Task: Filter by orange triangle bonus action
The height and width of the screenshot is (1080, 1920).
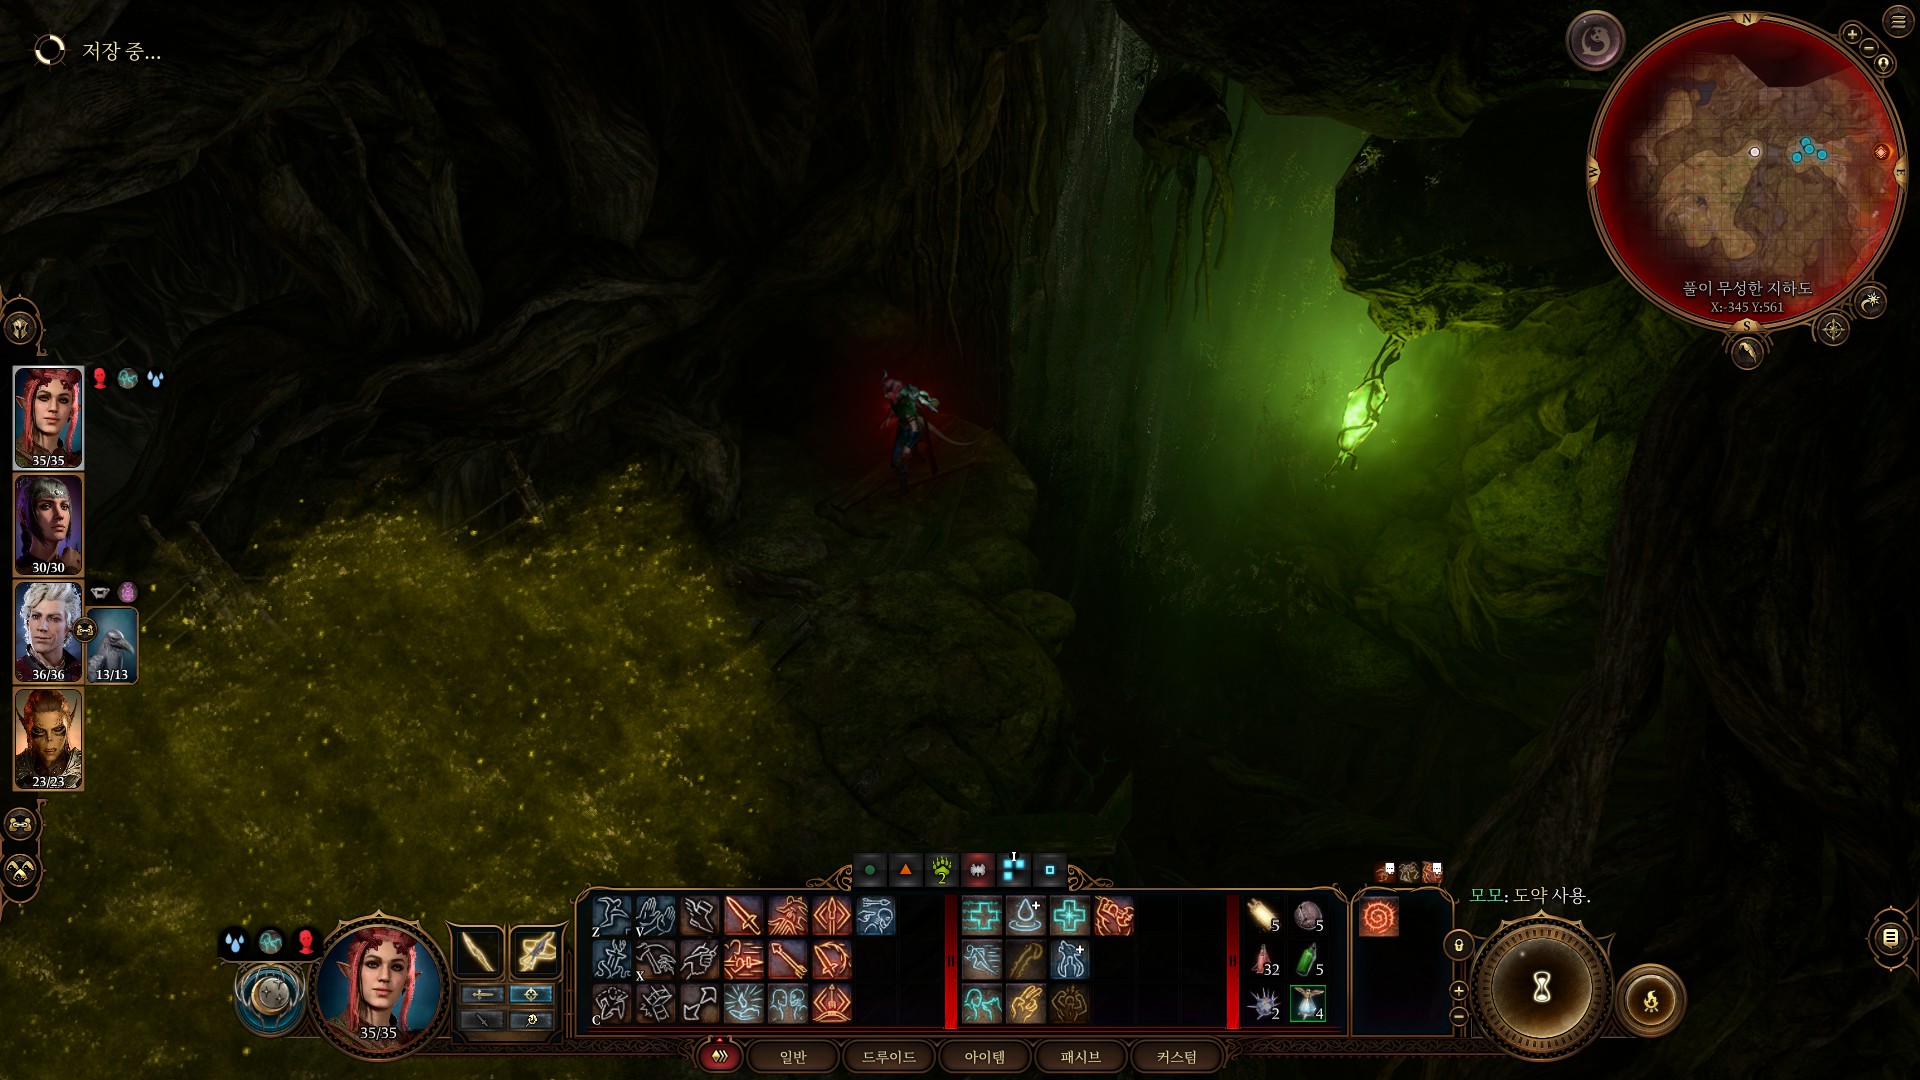Action: tap(906, 870)
